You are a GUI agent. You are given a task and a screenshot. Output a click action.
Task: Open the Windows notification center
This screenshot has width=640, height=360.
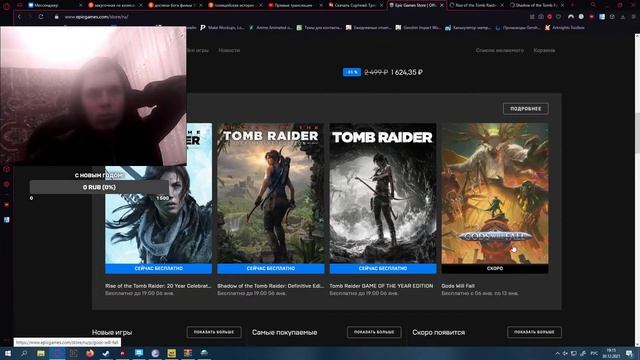tap(629, 353)
